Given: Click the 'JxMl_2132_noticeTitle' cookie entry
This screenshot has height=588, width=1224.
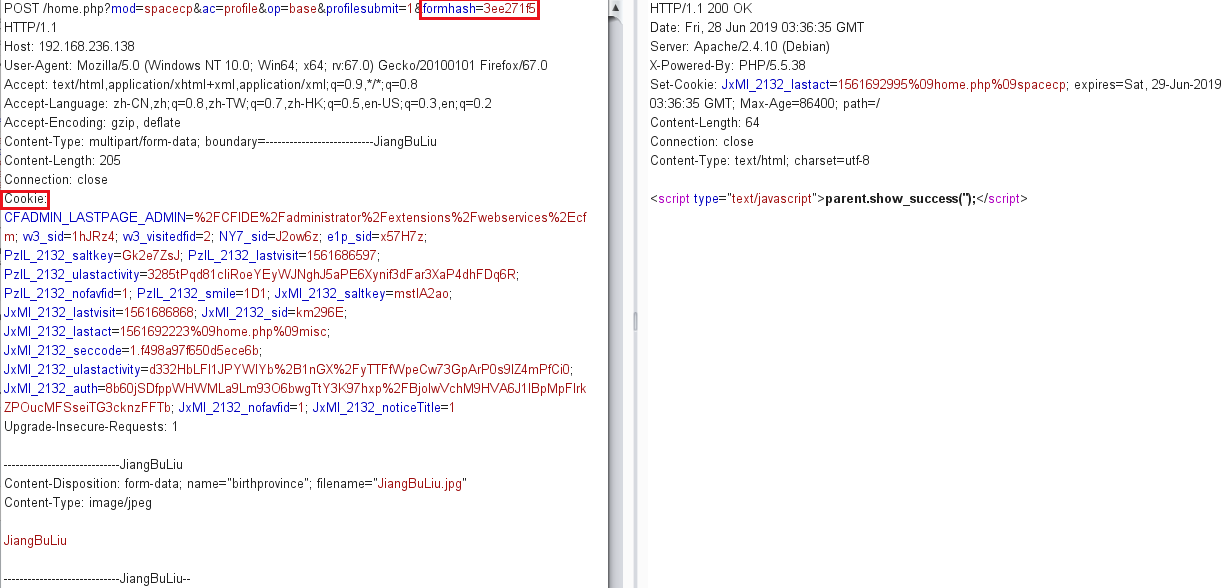Looking at the screenshot, I should tap(384, 407).
